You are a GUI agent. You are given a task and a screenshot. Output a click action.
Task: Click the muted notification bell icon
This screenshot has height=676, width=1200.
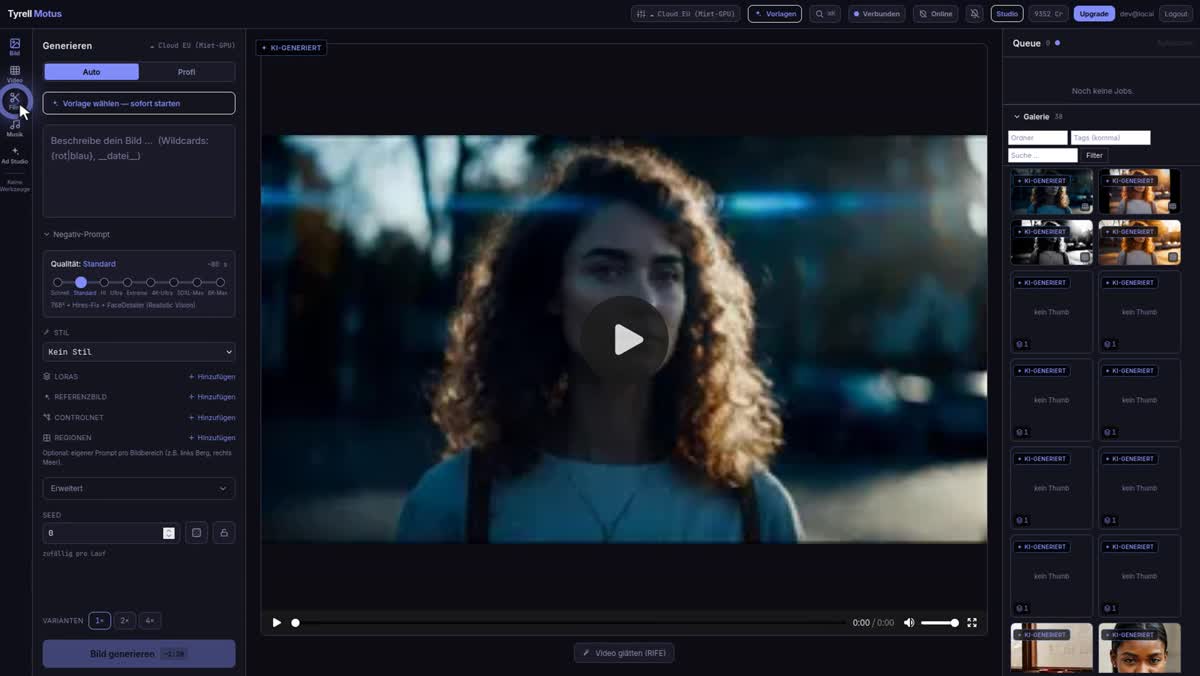pyautogui.click(x=973, y=14)
